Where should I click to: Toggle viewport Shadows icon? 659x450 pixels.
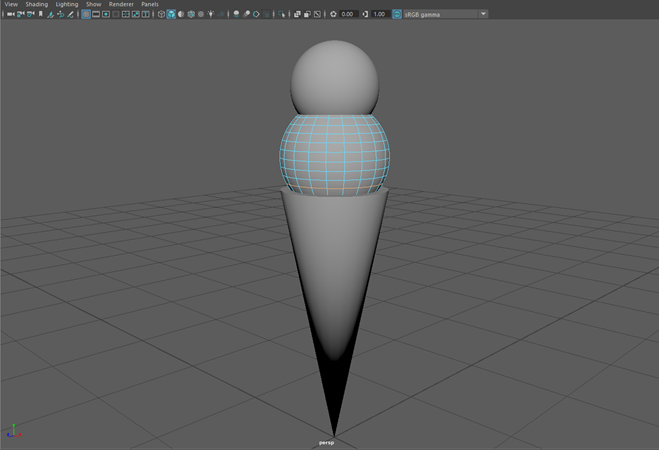point(221,14)
